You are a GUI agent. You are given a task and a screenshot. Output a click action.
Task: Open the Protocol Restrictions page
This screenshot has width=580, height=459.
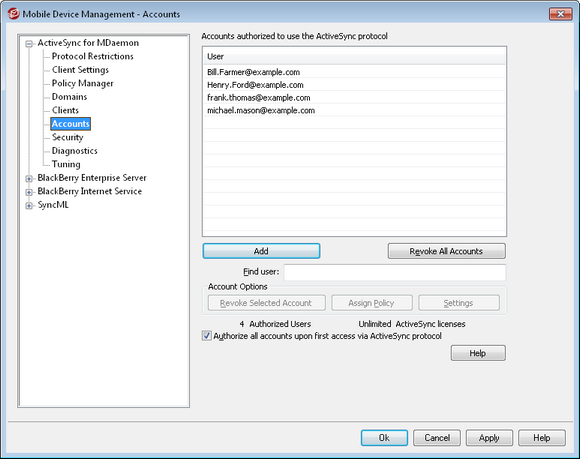pos(92,56)
